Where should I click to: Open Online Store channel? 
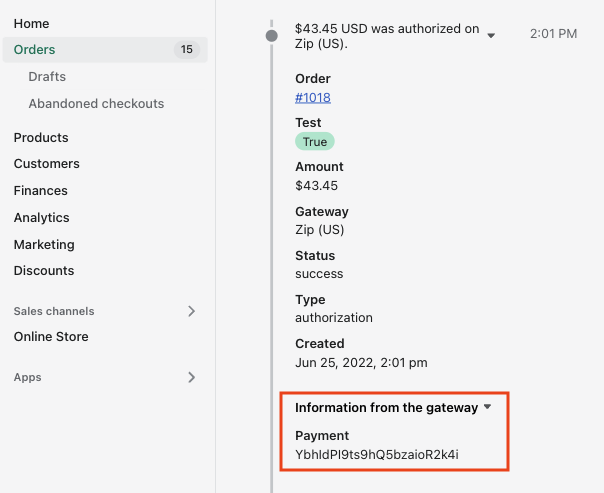pyautogui.click(x=51, y=337)
